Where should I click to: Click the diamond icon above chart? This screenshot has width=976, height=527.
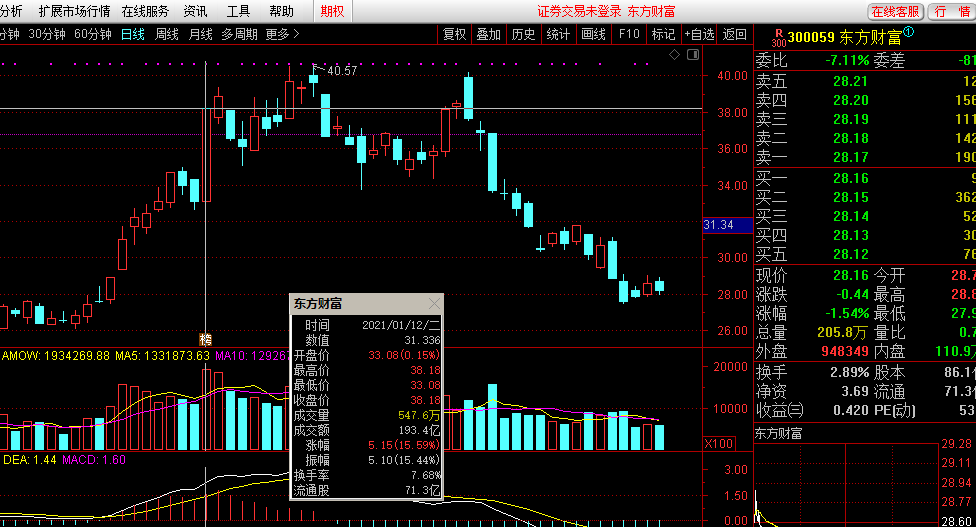click(x=674, y=55)
